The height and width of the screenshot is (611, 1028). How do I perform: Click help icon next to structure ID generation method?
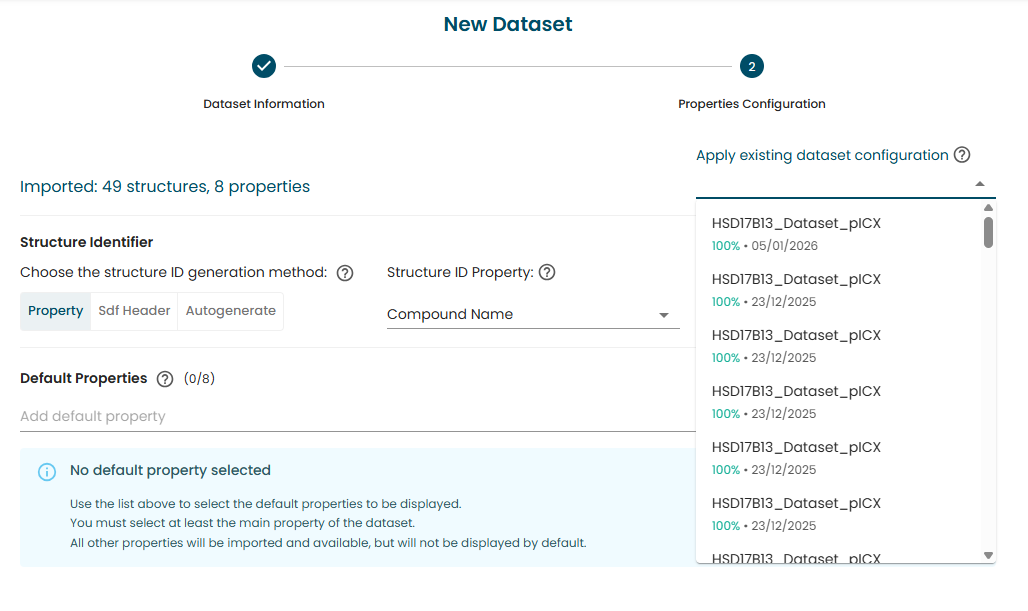345,273
